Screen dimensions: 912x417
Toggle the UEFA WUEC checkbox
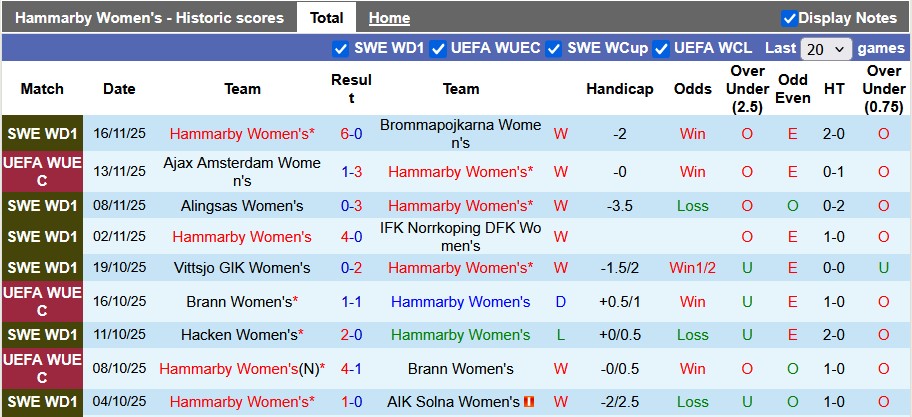[438, 48]
